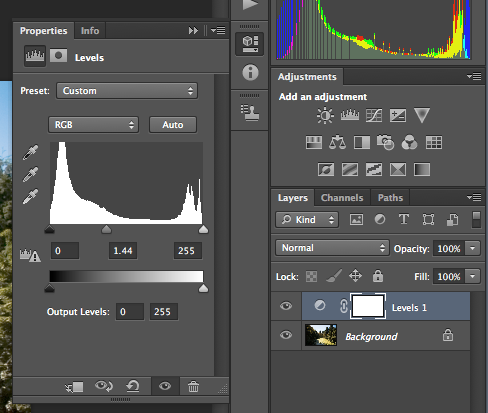Hide the Levels 1 layer
488x413 pixels.
click(286, 306)
